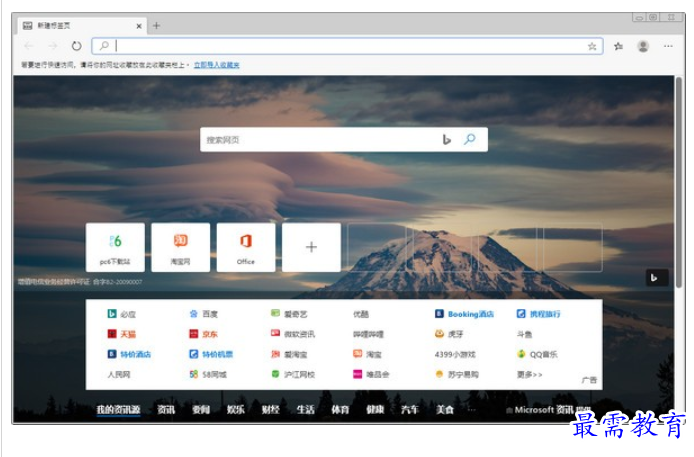The width and height of the screenshot is (694, 457).
Task: Open the 沪江网校 link
Action: (x=293, y=374)
